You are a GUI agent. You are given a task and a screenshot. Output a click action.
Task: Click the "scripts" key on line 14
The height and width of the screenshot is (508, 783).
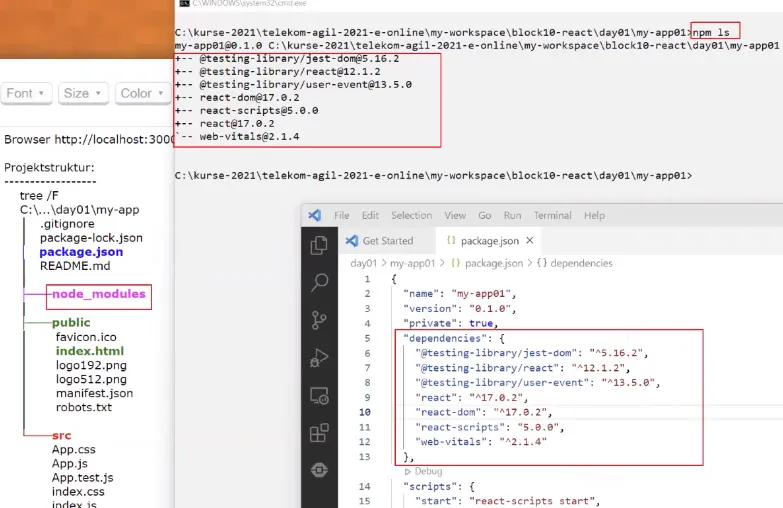tap(432, 486)
